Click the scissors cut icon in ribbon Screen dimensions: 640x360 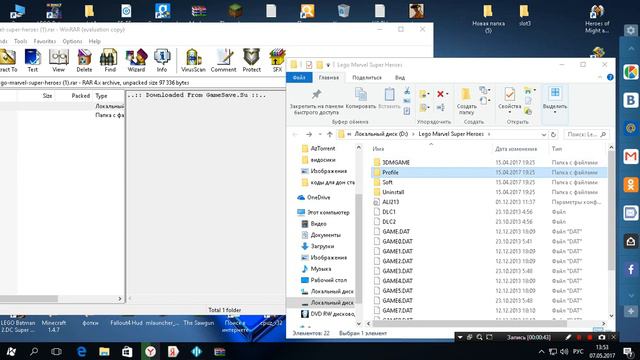pyautogui.click(x=407, y=91)
